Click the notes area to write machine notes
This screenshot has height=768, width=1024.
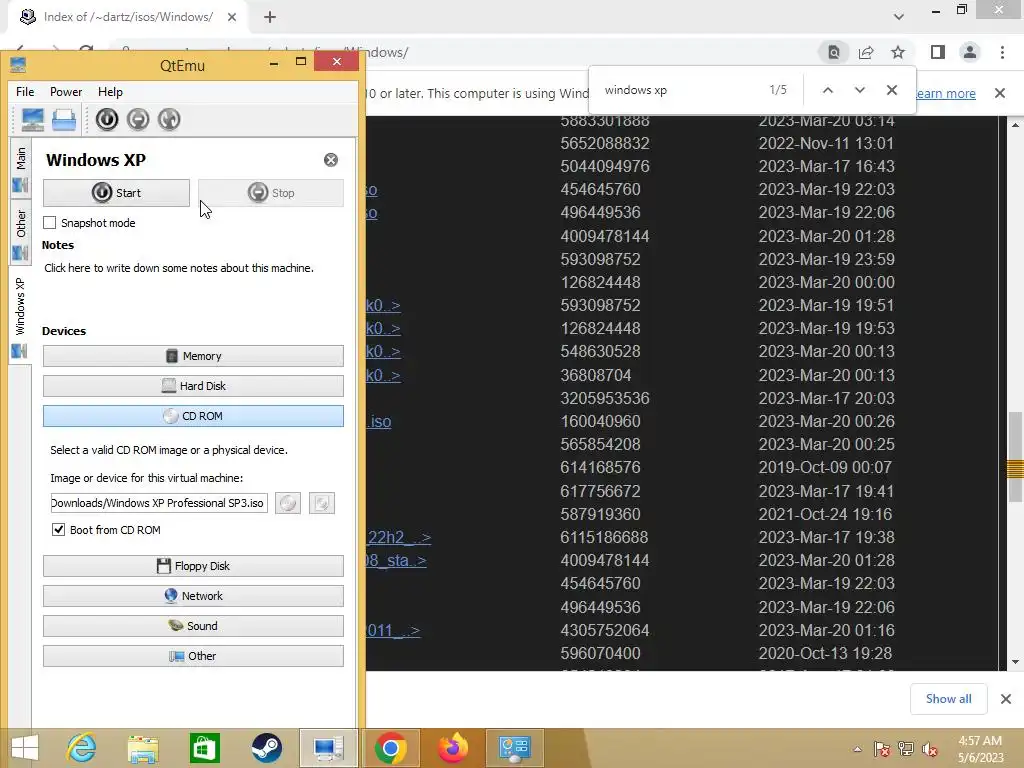(179, 268)
